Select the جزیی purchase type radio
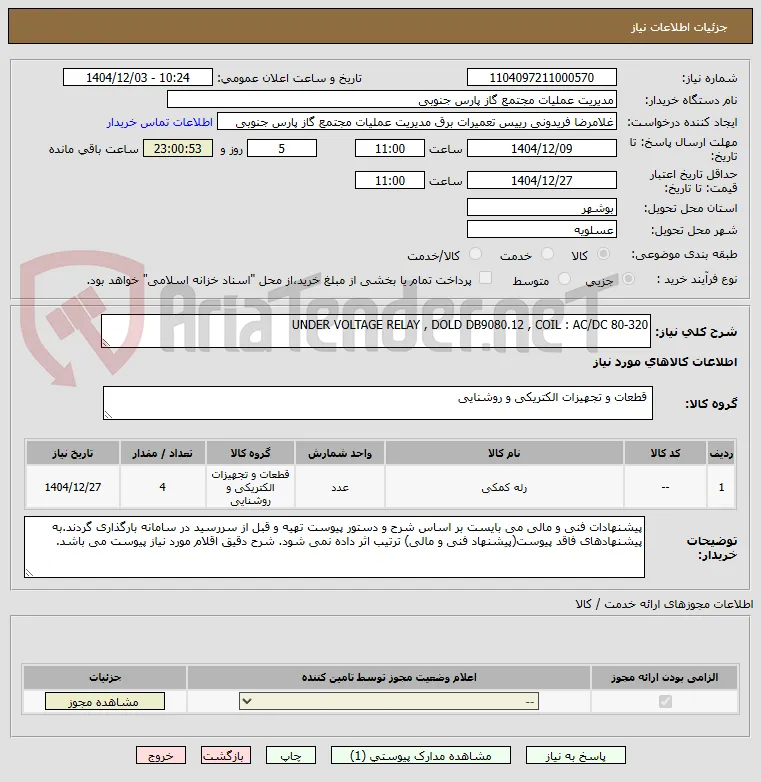761x782 pixels. point(628,279)
